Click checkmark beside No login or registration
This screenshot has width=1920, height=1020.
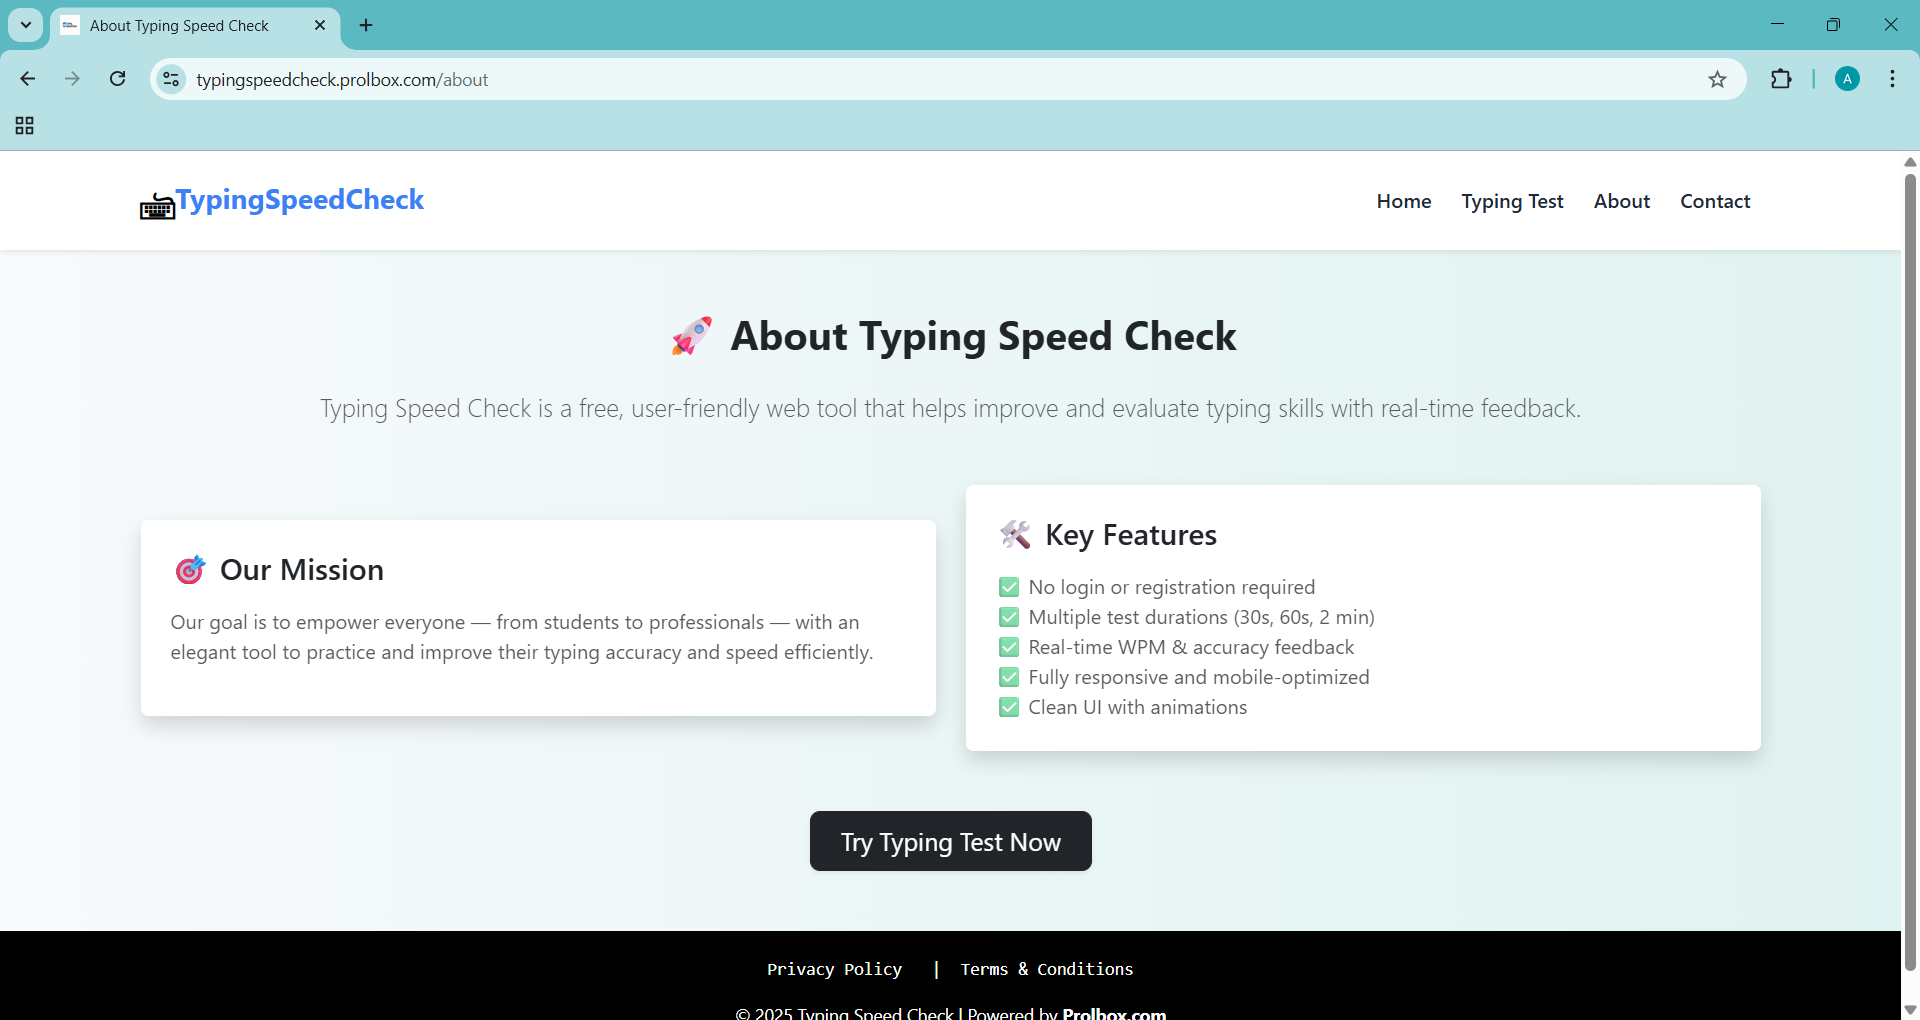pos(1009,587)
